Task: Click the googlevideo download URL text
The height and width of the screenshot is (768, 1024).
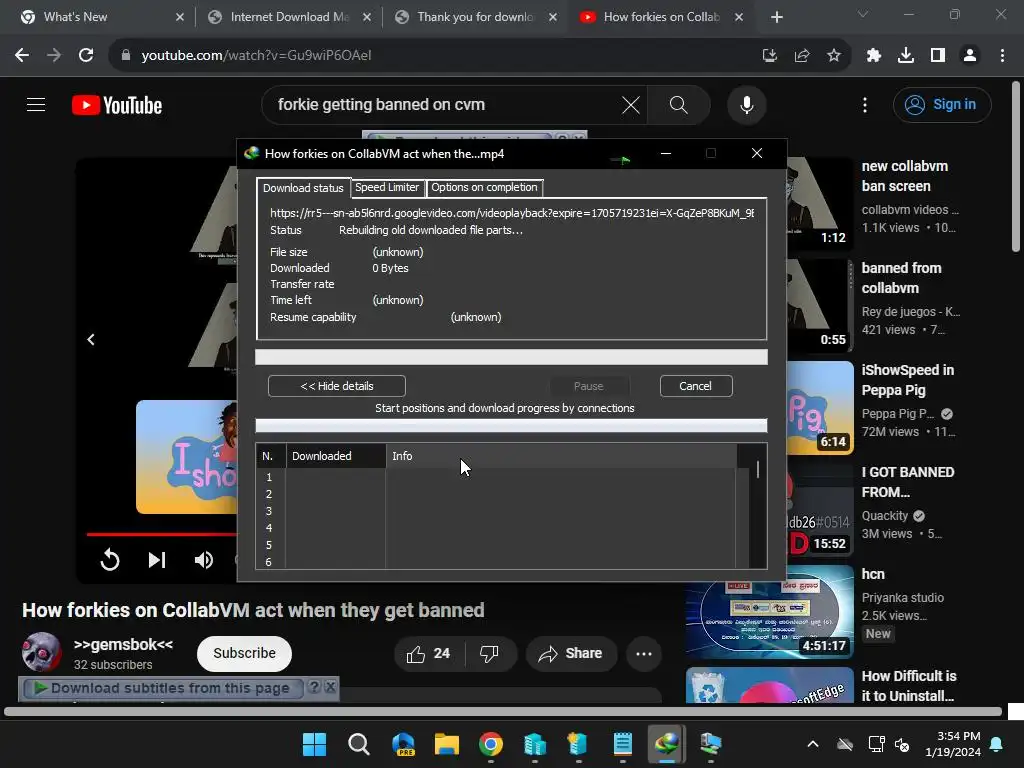Action: tap(512, 213)
